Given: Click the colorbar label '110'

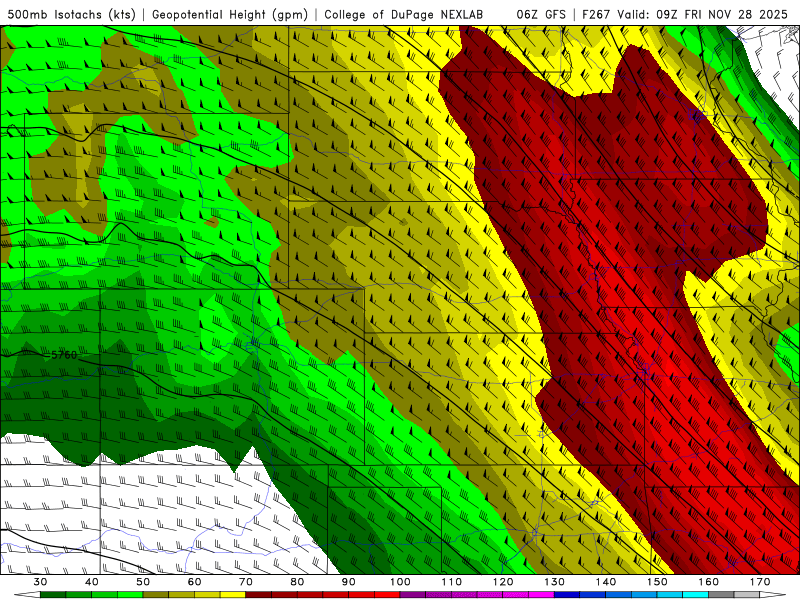Looking at the screenshot, I should (x=452, y=582).
